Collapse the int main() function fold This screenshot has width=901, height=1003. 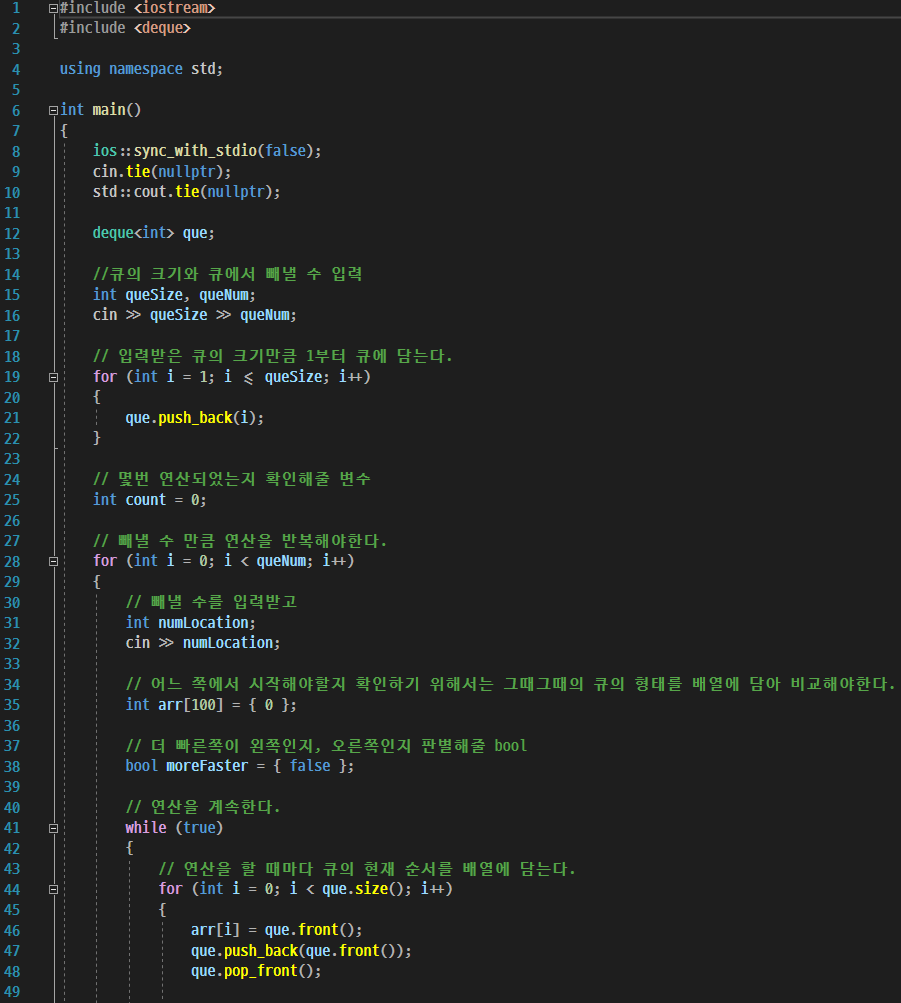point(54,111)
